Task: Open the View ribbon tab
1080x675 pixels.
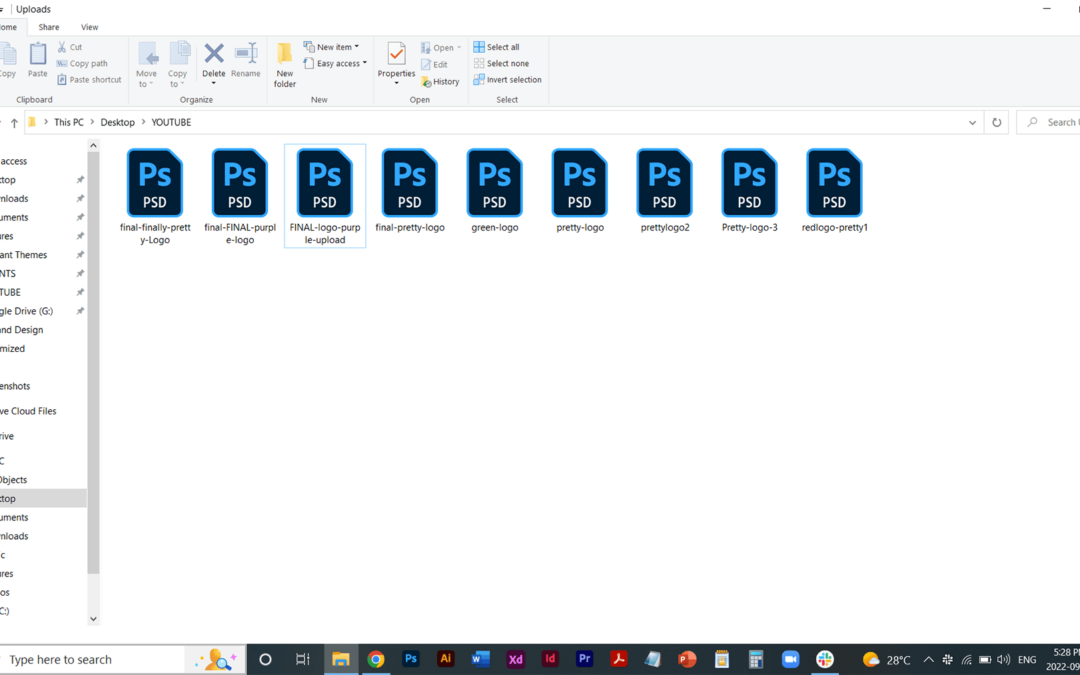Action: point(90,27)
